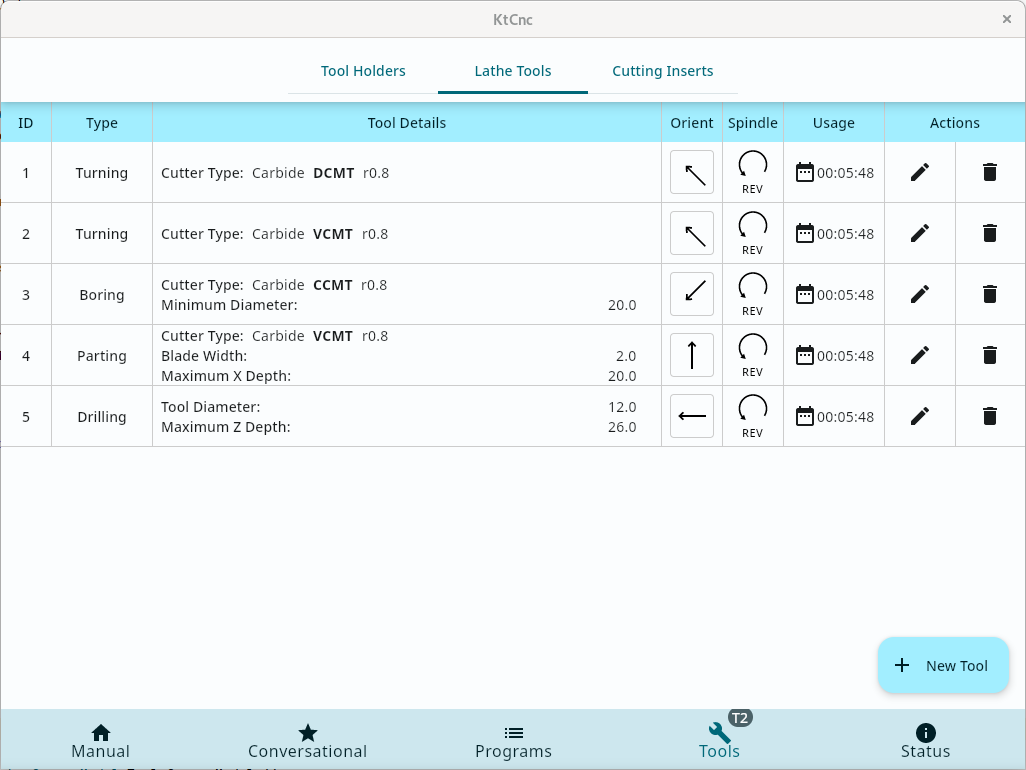
Task: Toggle spindle REV for tool 1
Action: tap(752, 172)
